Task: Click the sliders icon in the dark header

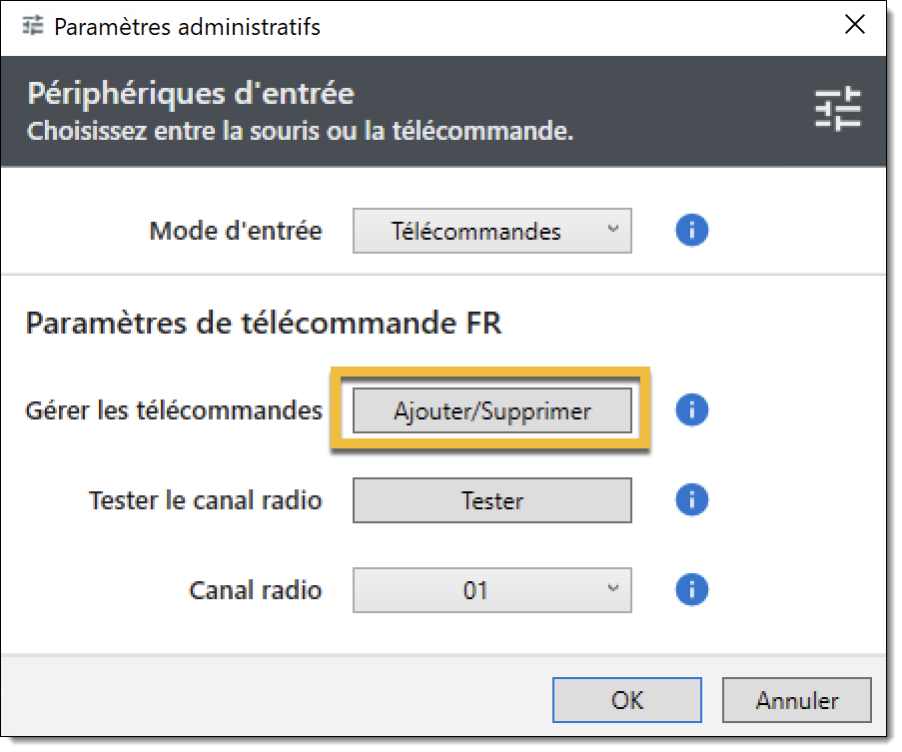Action: pos(837,109)
